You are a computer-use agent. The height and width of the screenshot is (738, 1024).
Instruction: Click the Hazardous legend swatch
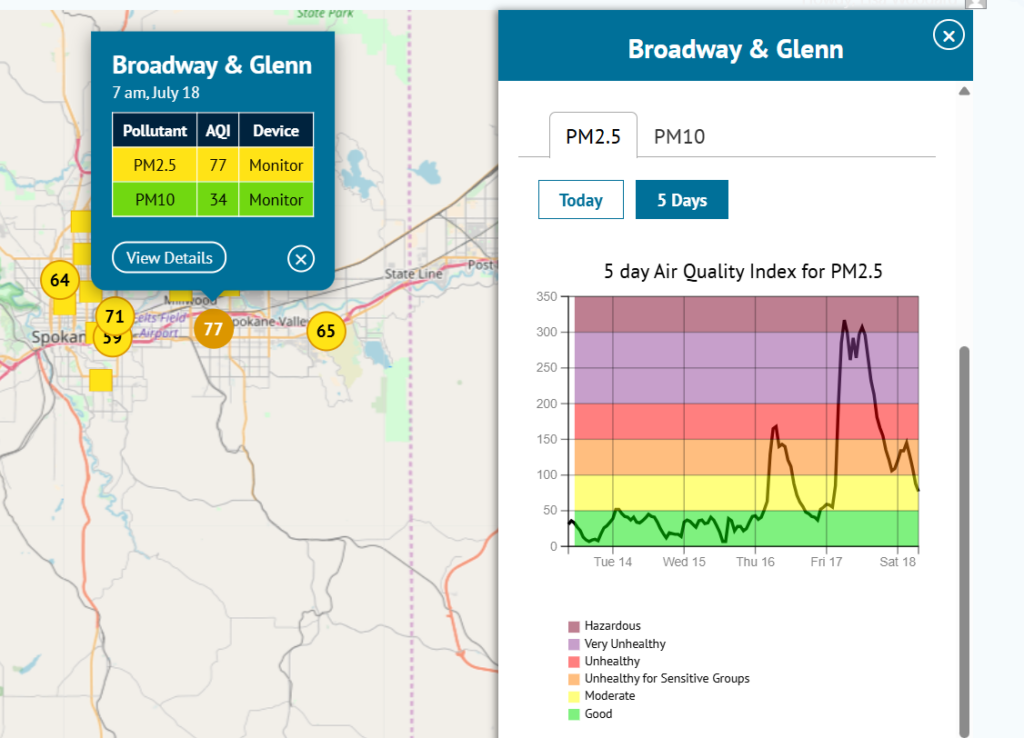pyautogui.click(x=574, y=626)
